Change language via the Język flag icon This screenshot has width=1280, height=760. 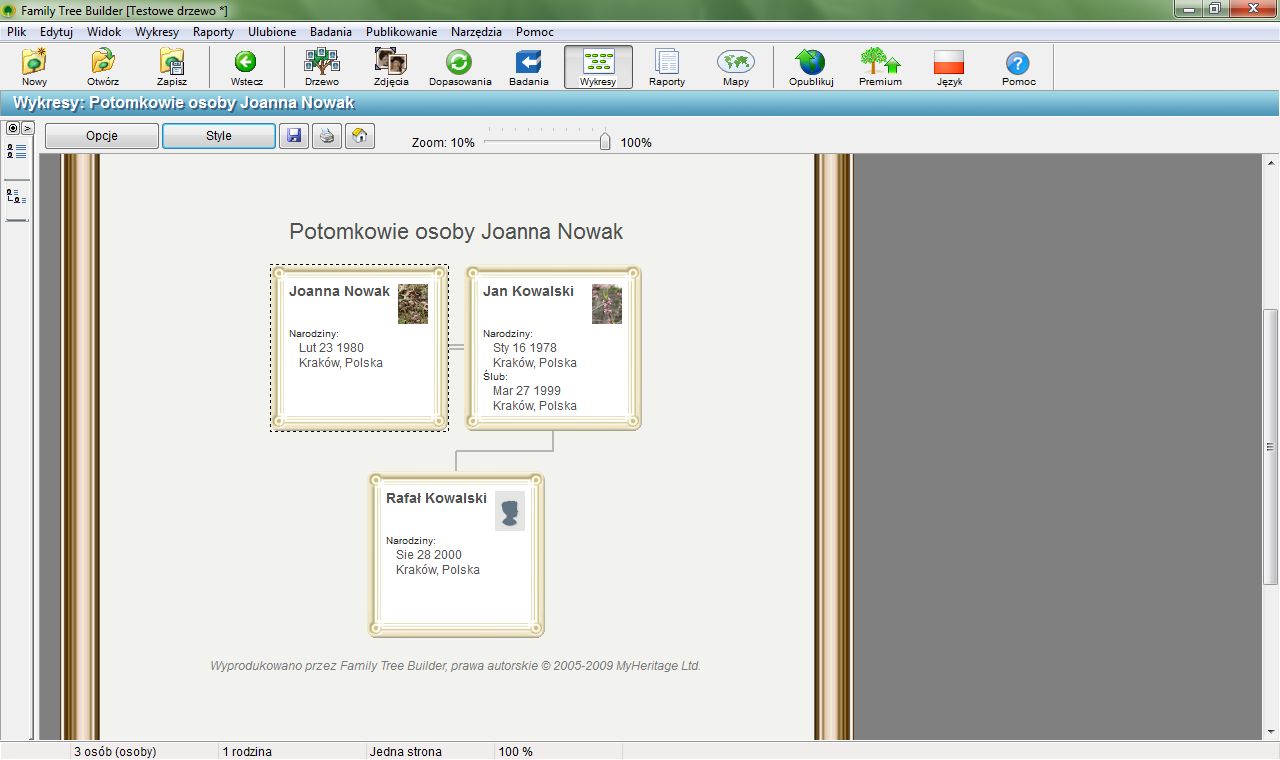click(949, 67)
